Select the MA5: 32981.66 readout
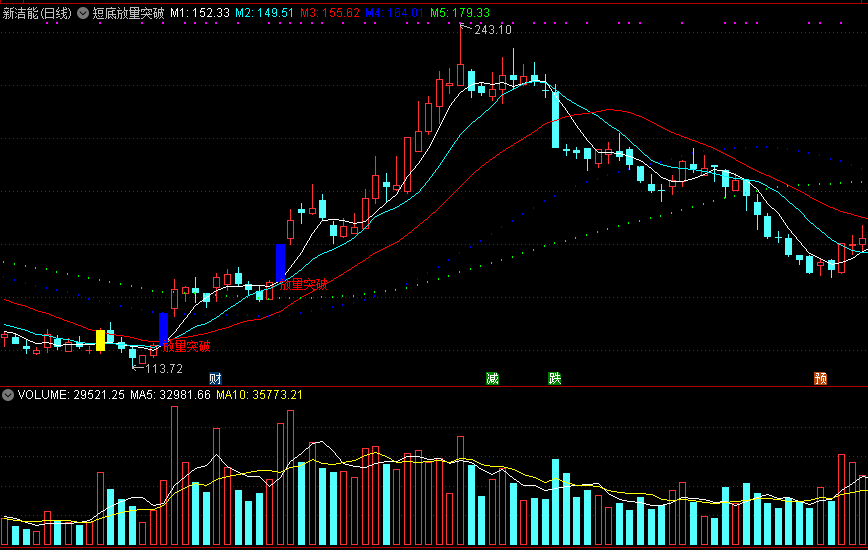 pos(170,395)
